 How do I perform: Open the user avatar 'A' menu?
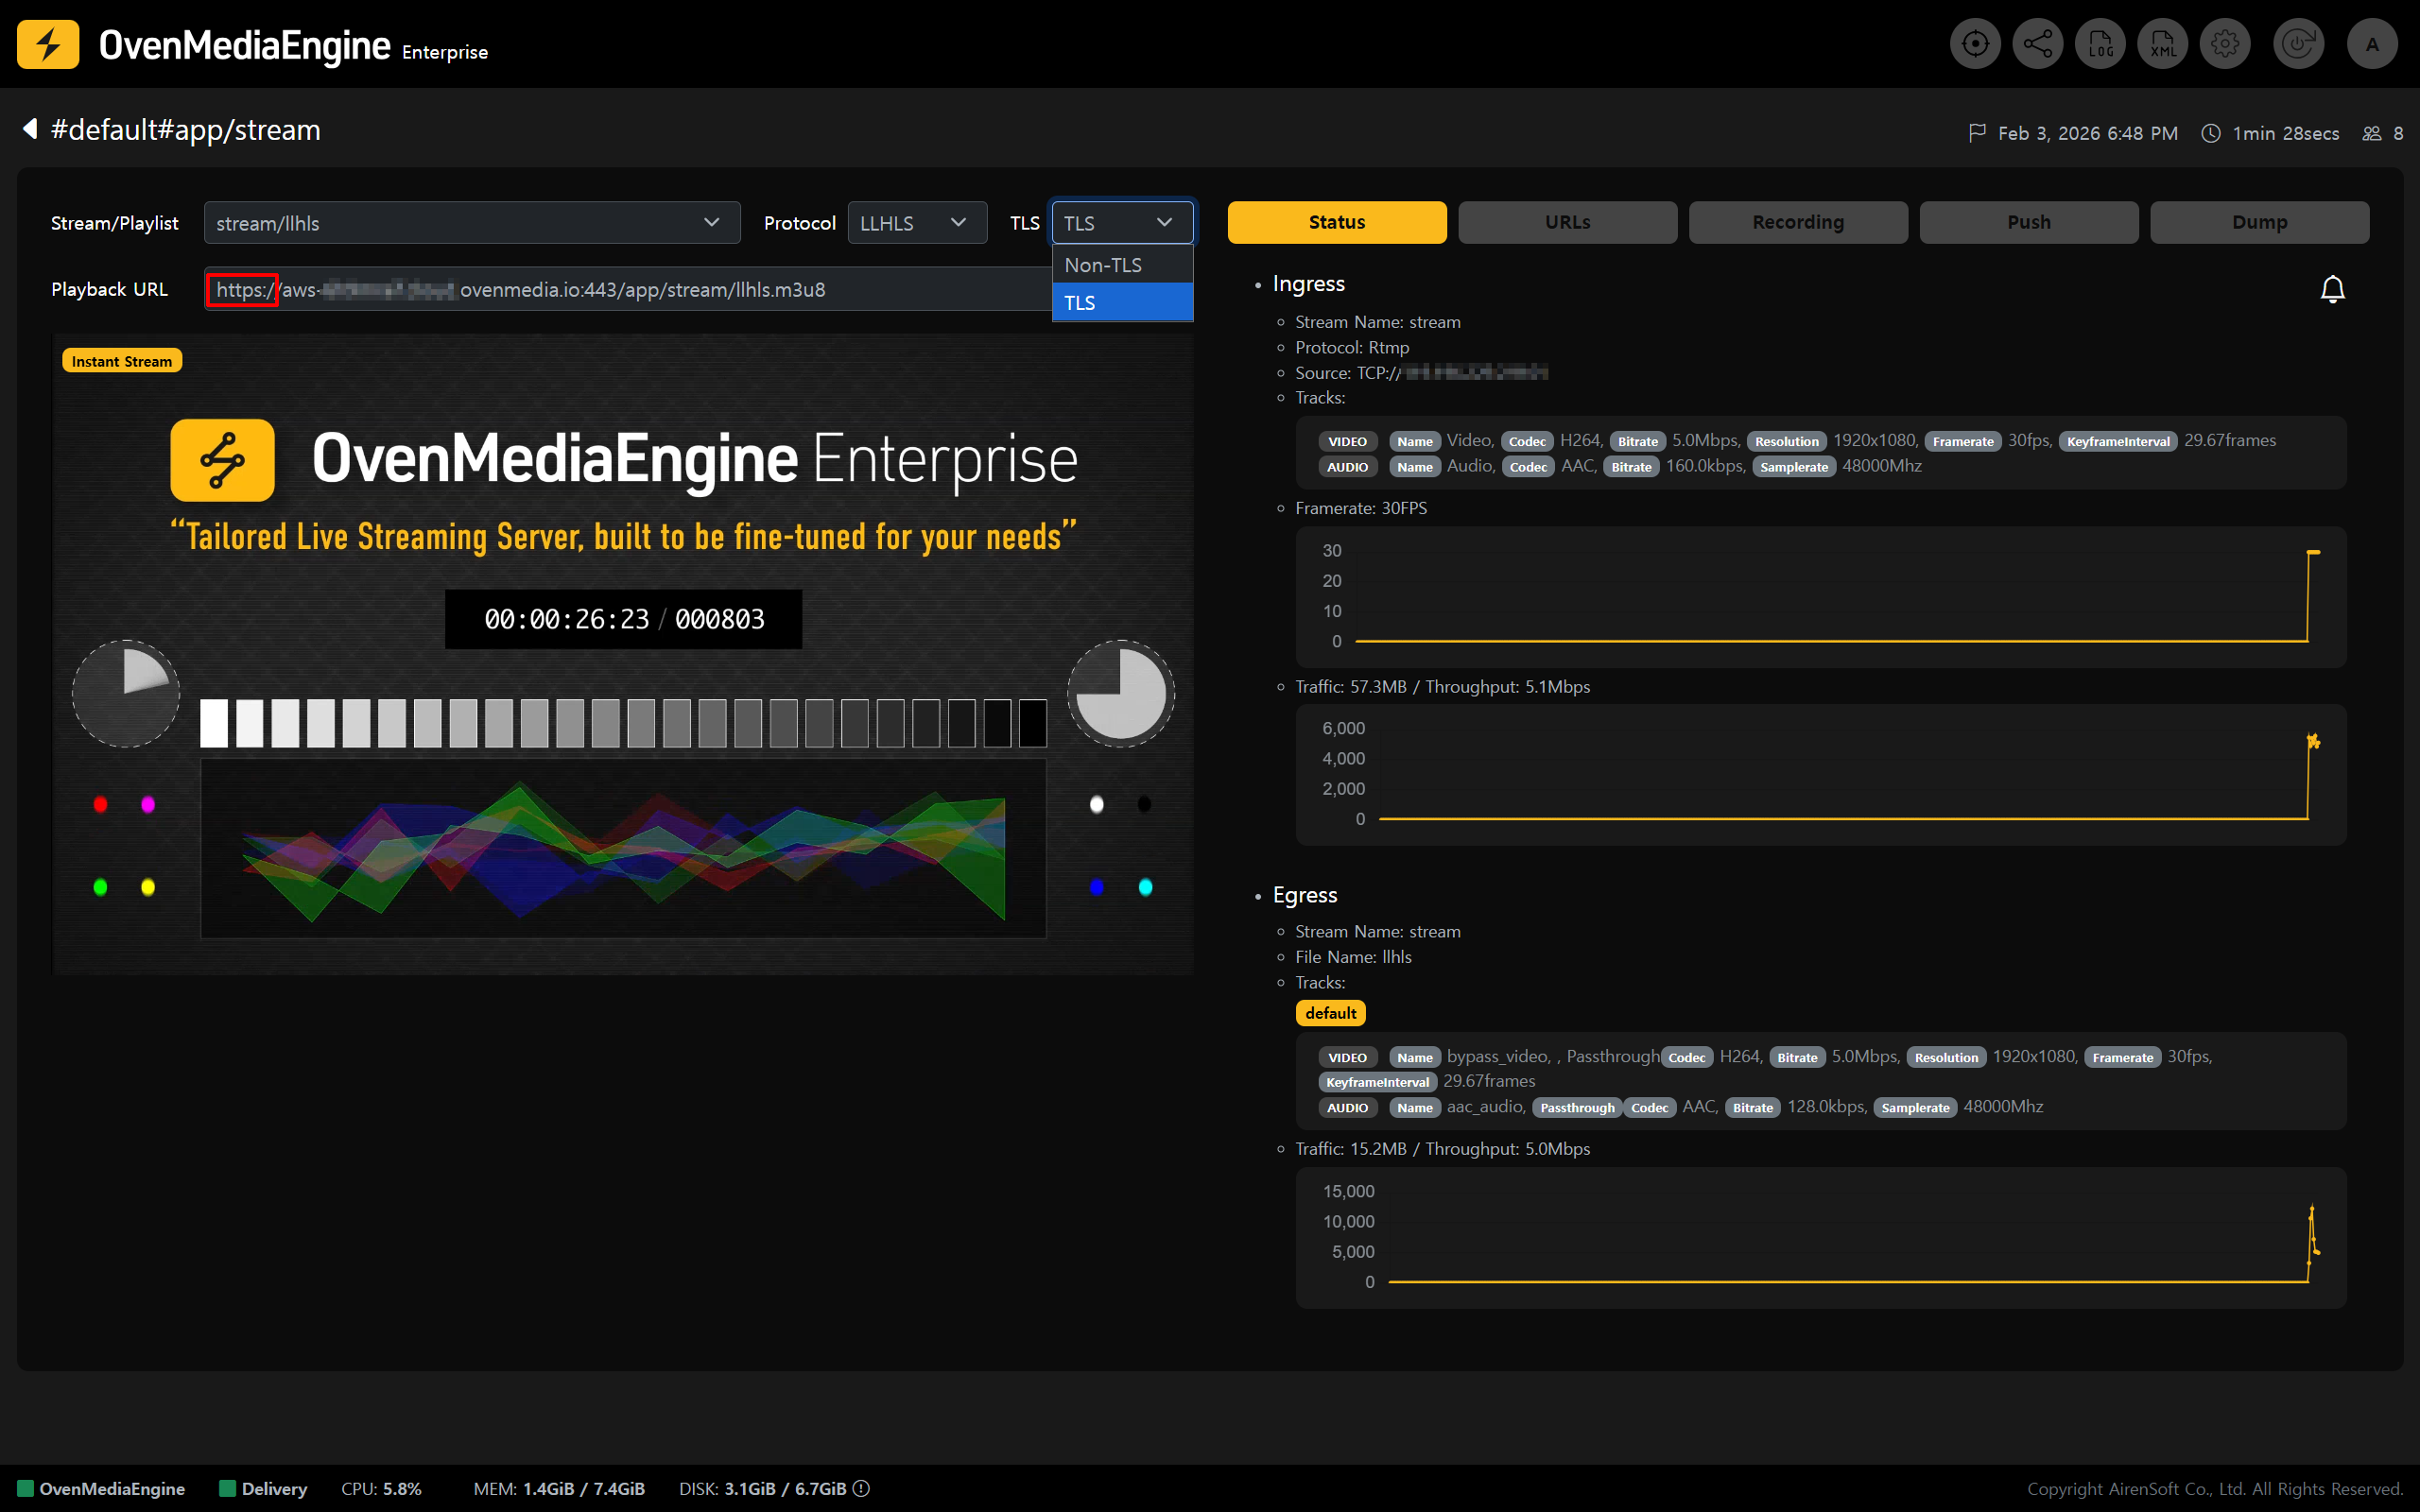click(x=2372, y=44)
